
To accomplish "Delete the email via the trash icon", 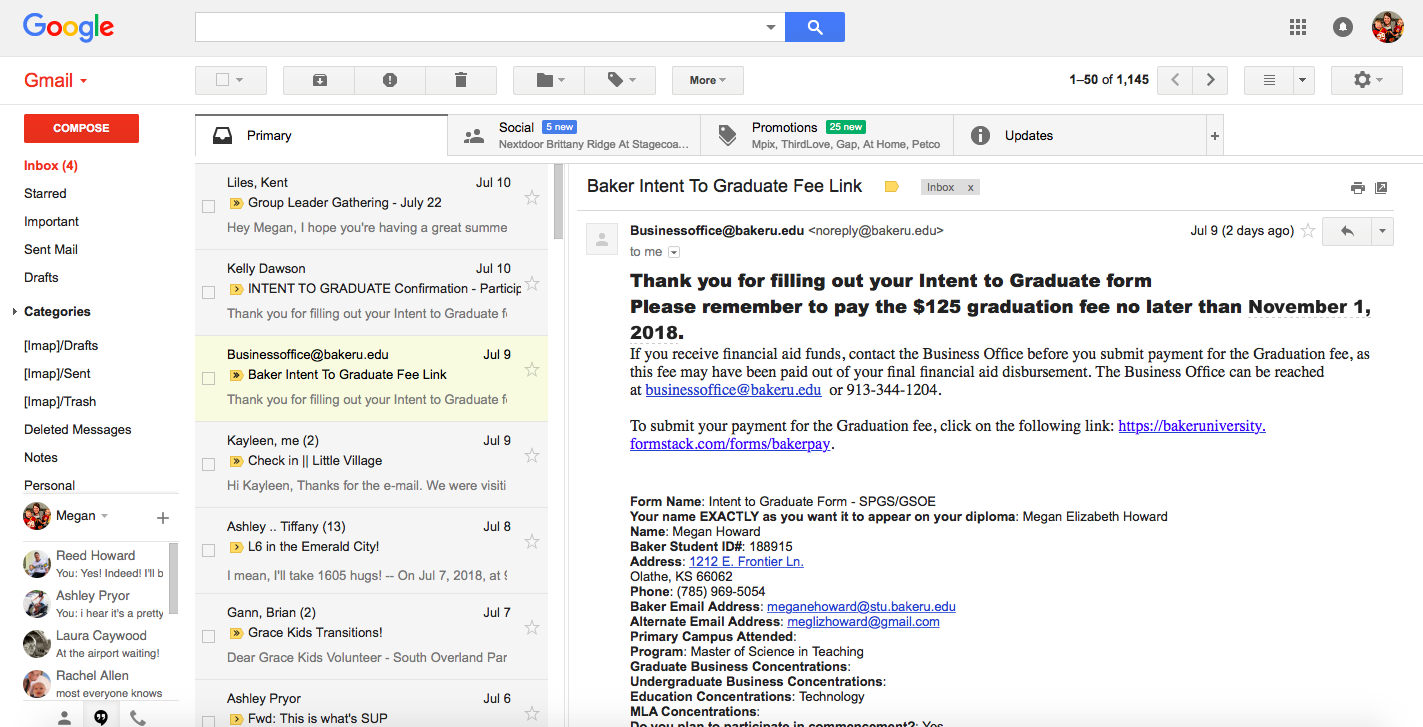I will coord(461,80).
